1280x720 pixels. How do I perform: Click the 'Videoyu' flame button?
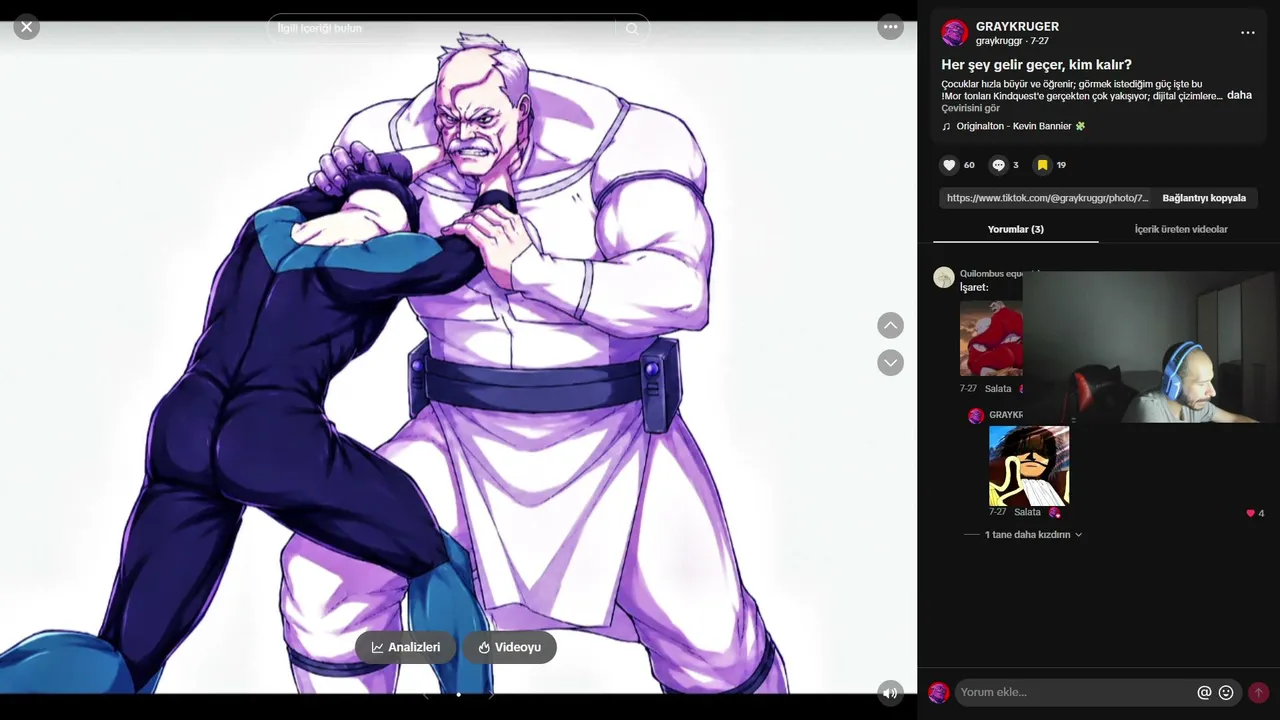(509, 647)
